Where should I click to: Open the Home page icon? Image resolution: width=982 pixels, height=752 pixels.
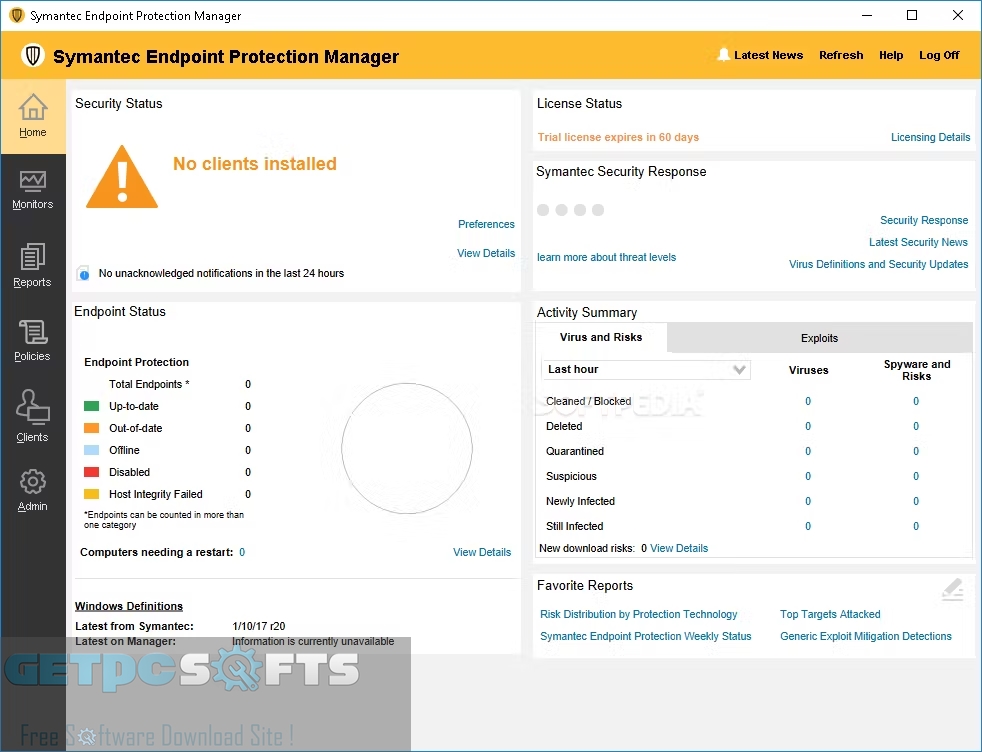[x=33, y=106]
